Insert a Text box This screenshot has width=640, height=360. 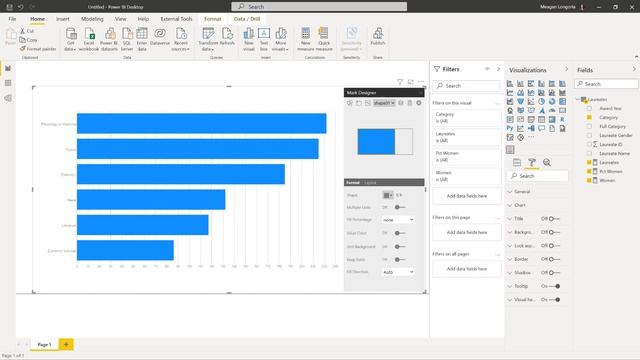tap(264, 39)
